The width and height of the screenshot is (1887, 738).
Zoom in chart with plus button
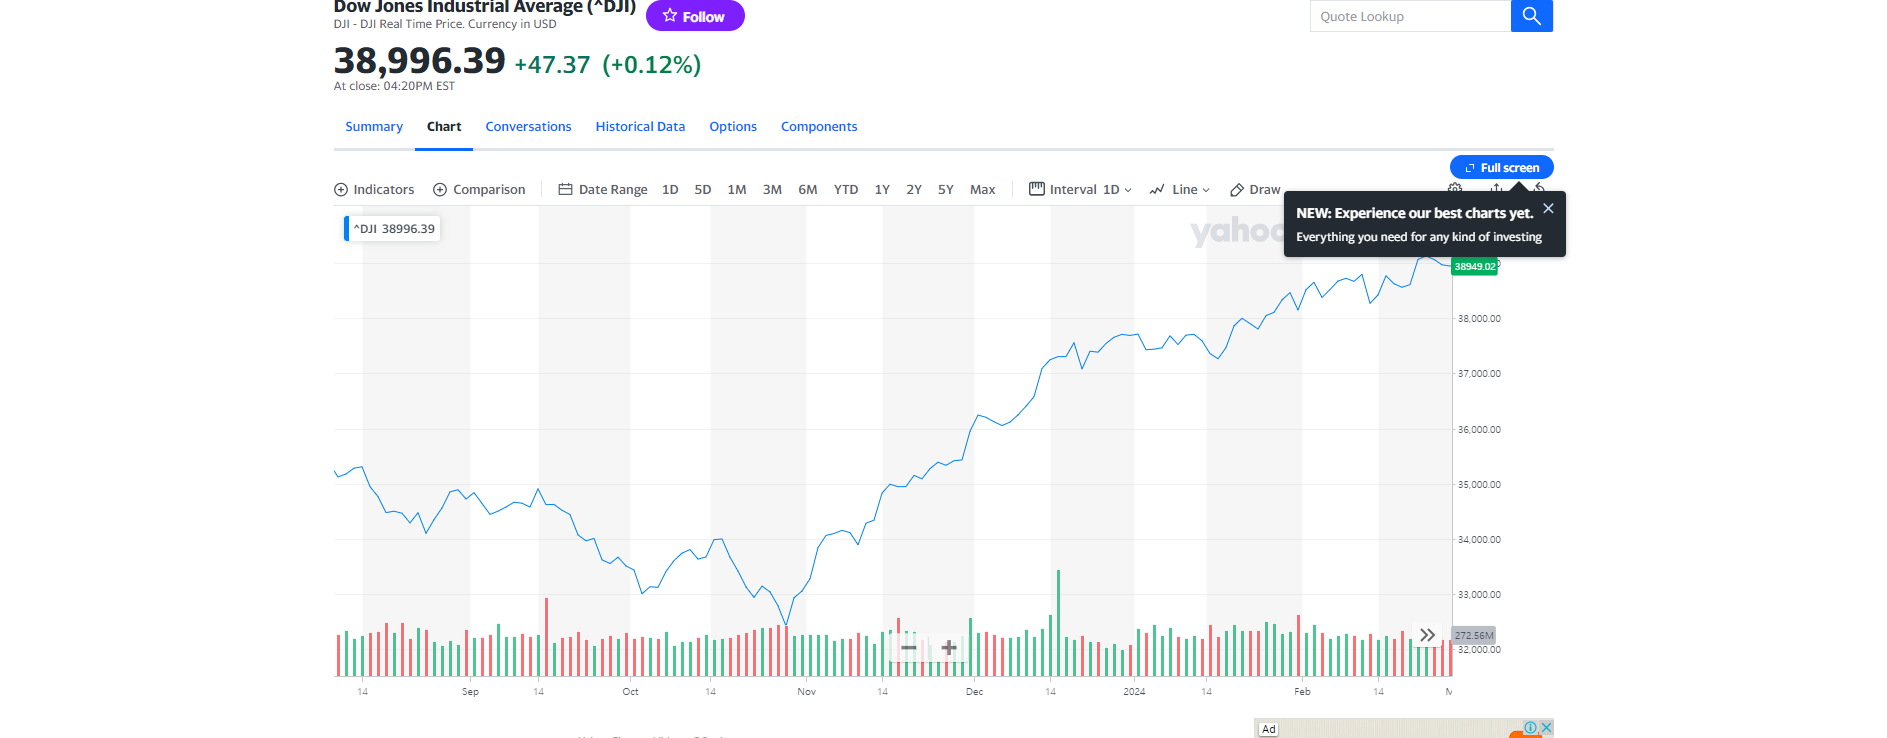[x=949, y=648]
